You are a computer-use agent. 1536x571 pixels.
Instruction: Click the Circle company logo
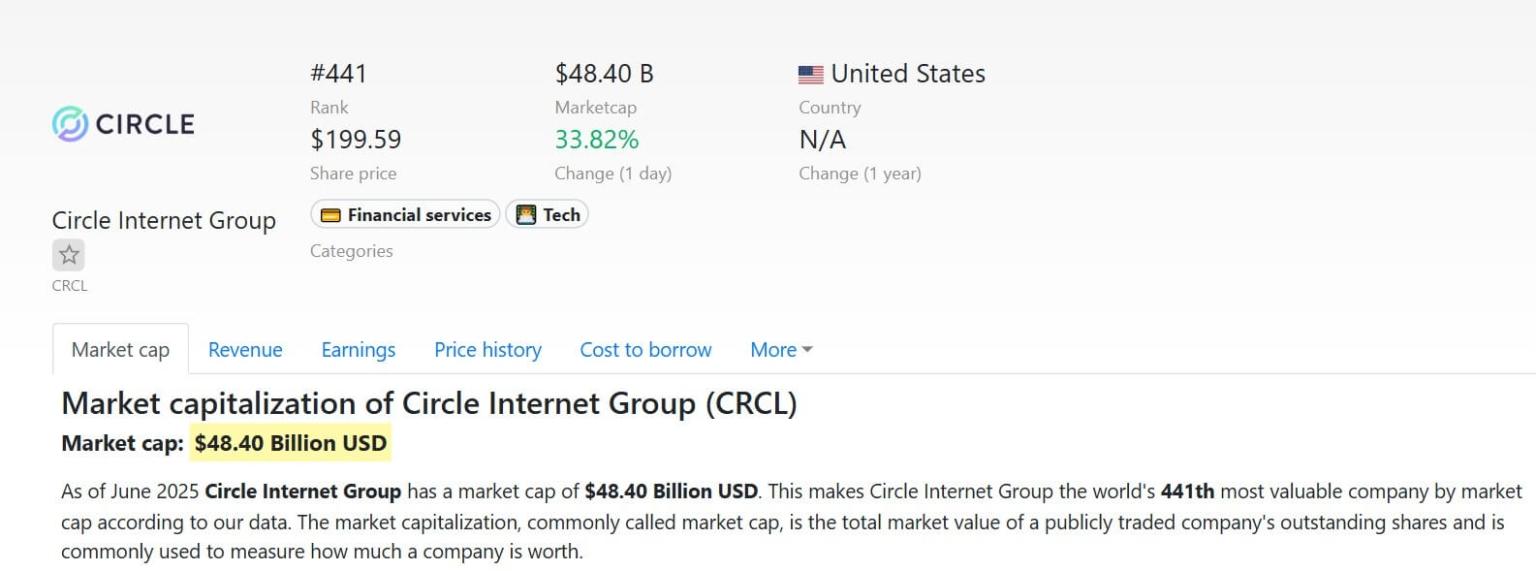123,124
